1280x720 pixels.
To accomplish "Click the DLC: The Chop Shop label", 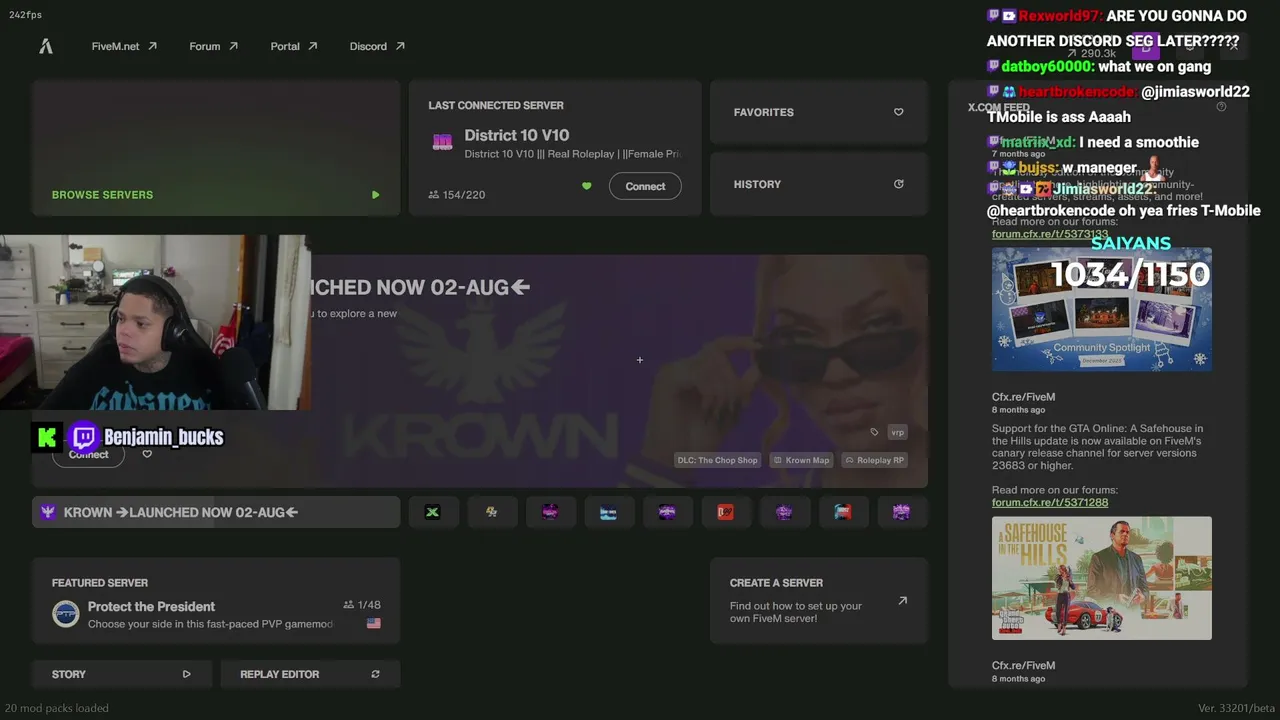I will point(718,460).
